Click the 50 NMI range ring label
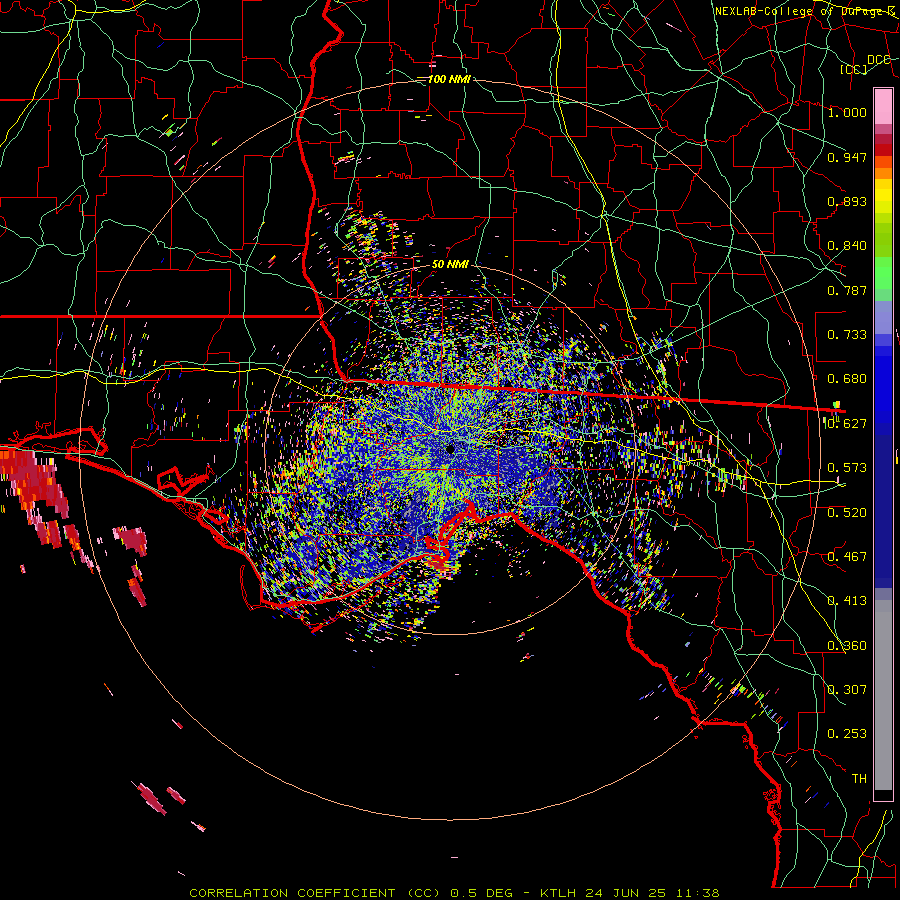 450,264
